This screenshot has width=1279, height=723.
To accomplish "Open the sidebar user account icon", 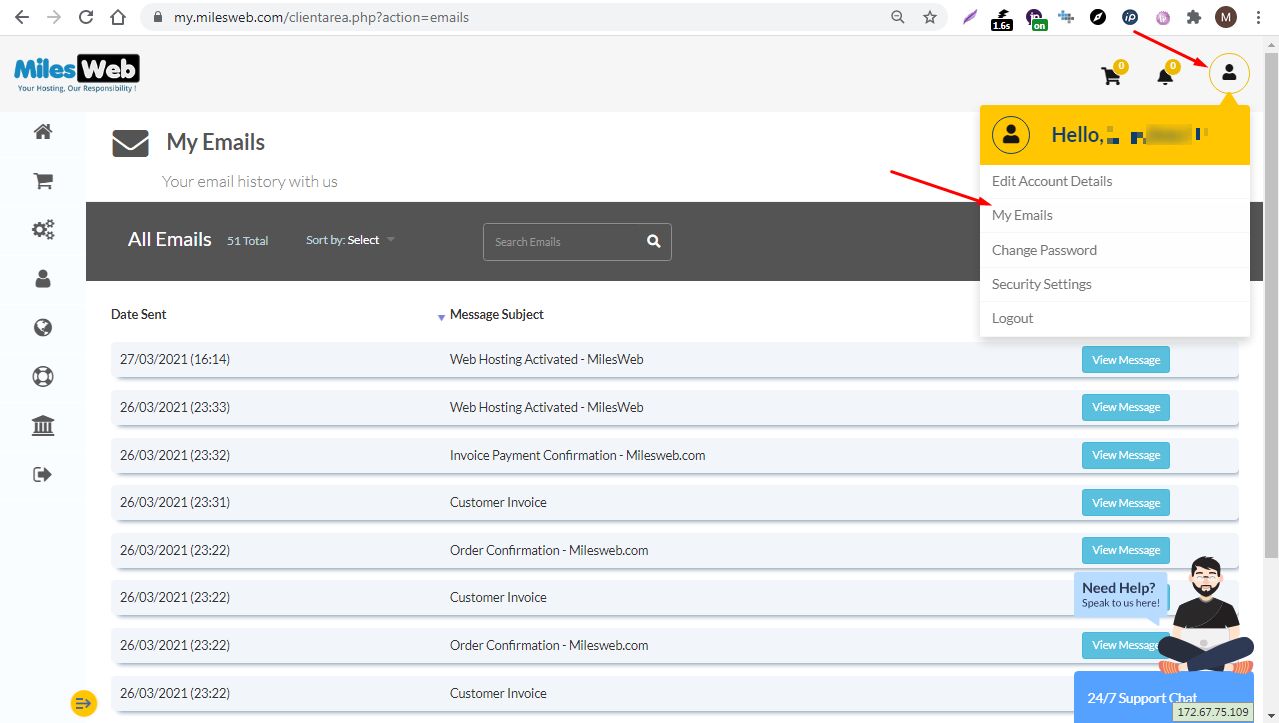I will pos(43,279).
